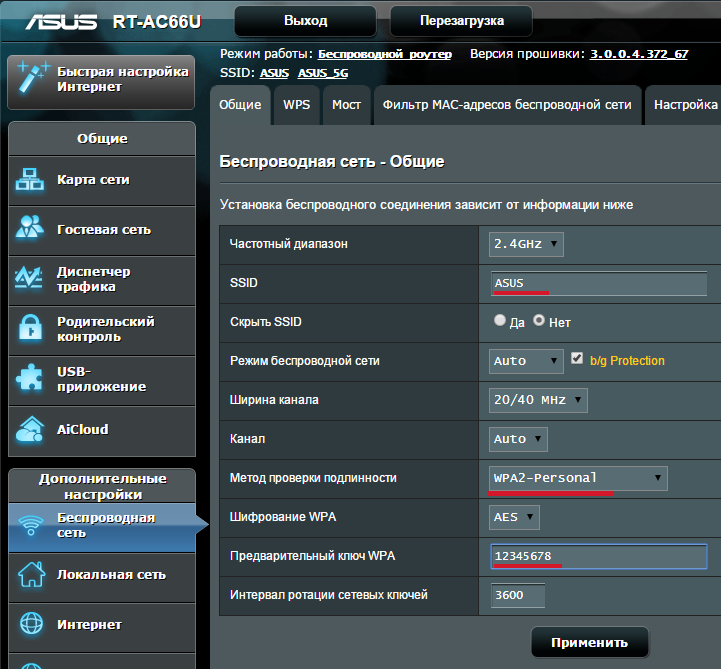721x669 pixels.
Task: Open the MAC address filter tab
Action: pyautogui.click(x=507, y=105)
